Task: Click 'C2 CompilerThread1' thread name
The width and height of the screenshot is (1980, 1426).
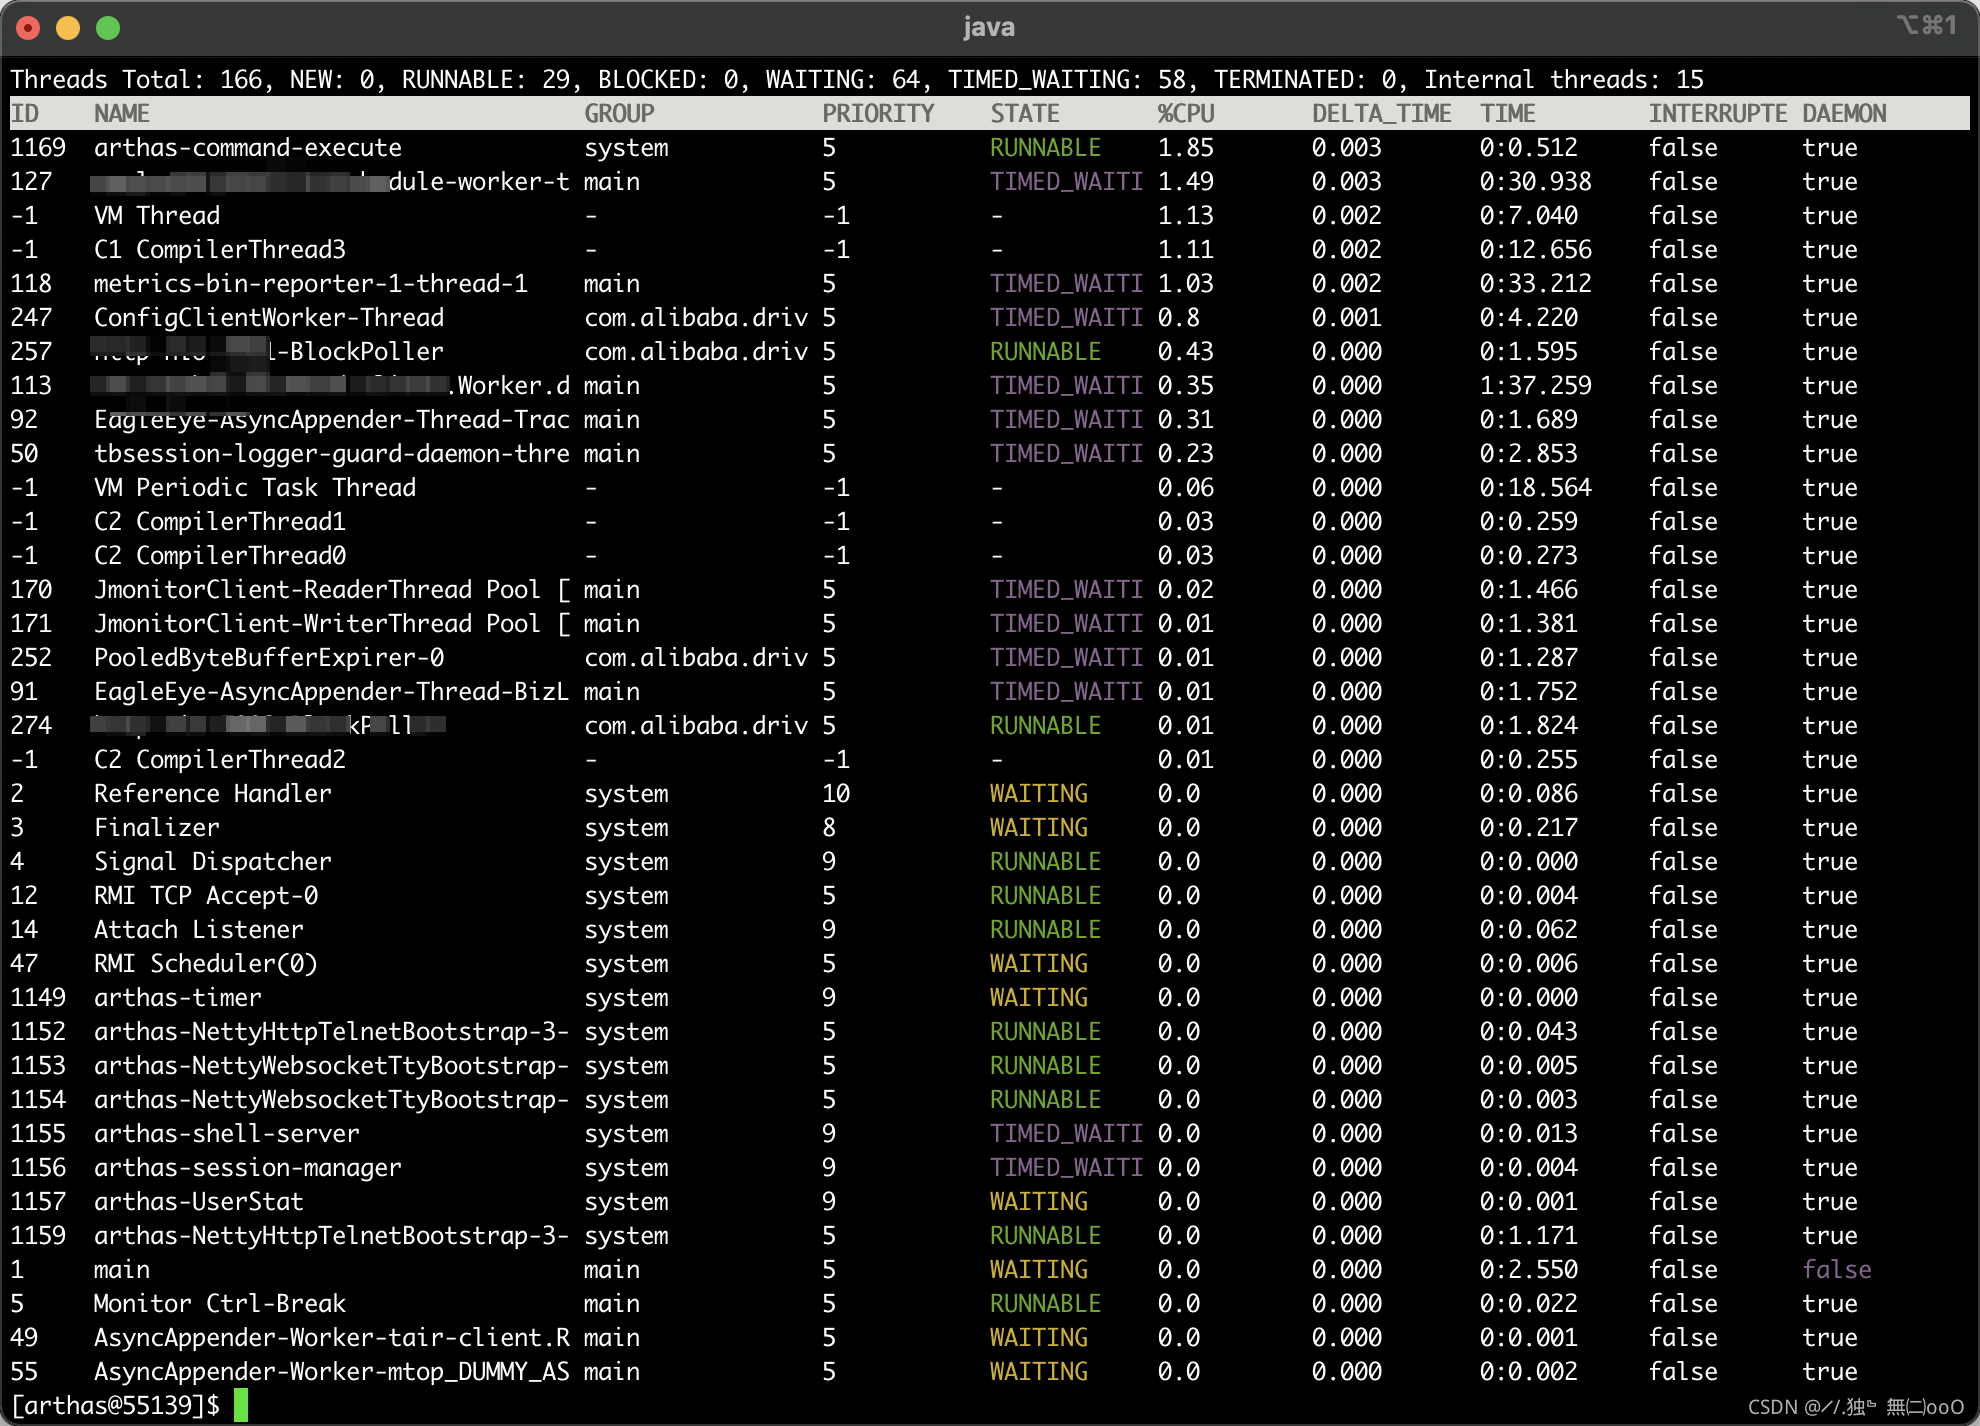Action: (220, 522)
